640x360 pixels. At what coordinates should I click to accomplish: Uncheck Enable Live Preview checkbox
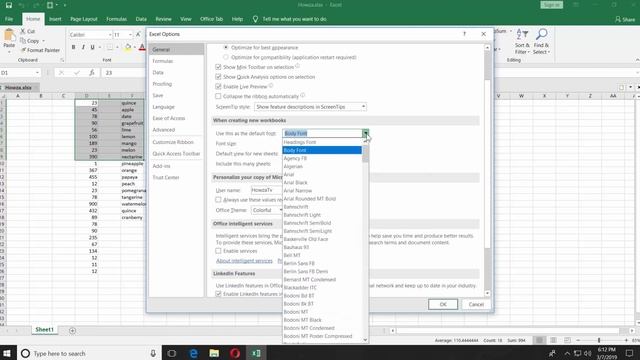tap(218, 87)
